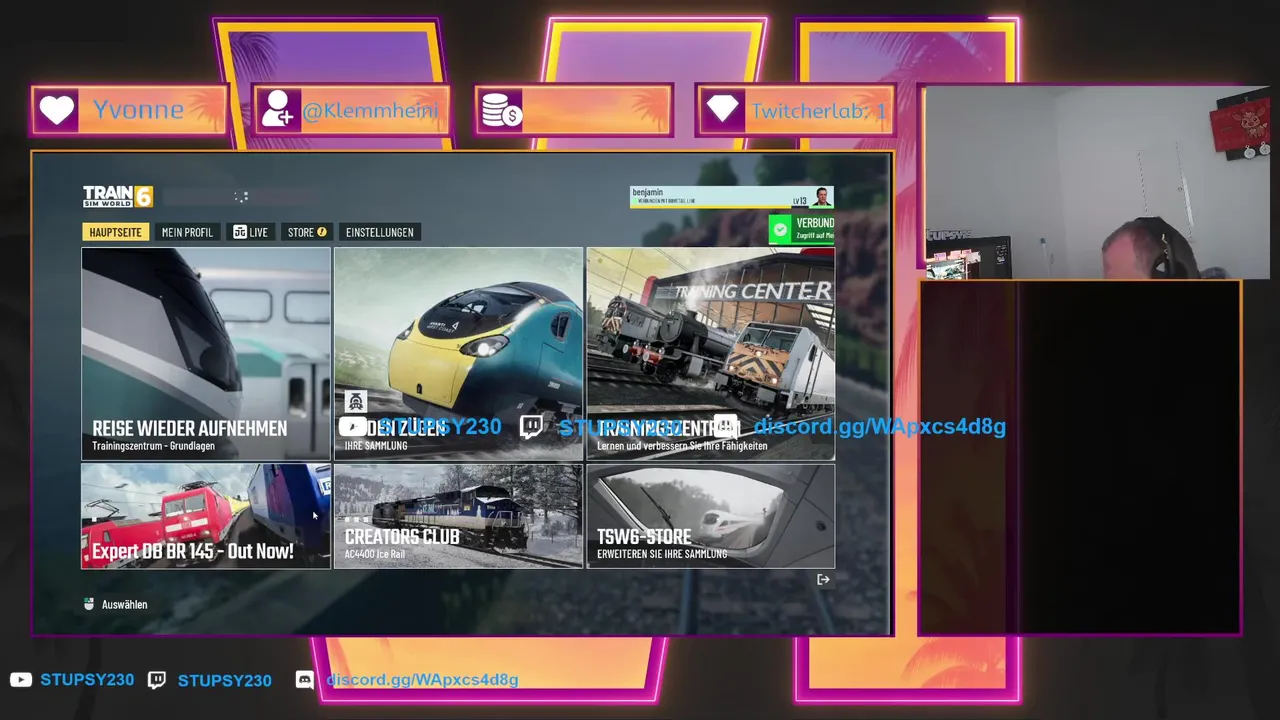Click the Twitcherlab: 1 label
Screen dimensions: 1280x720
pyautogui.click(x=819, y=110)
